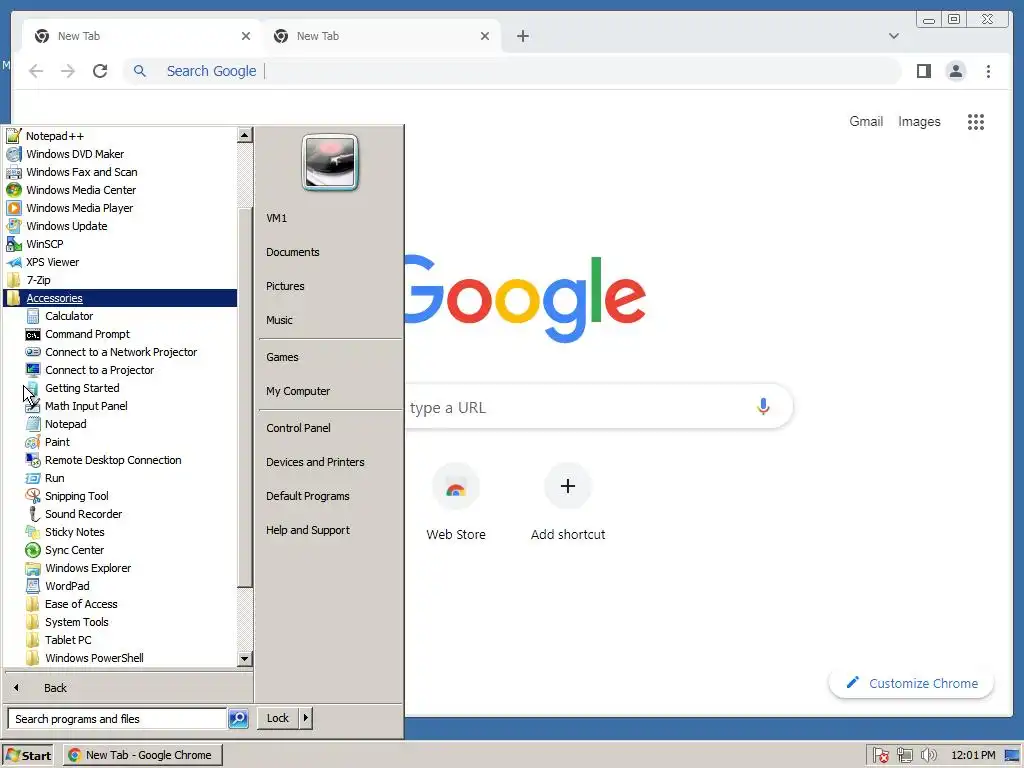Click the Lock button

pos(278,718)
